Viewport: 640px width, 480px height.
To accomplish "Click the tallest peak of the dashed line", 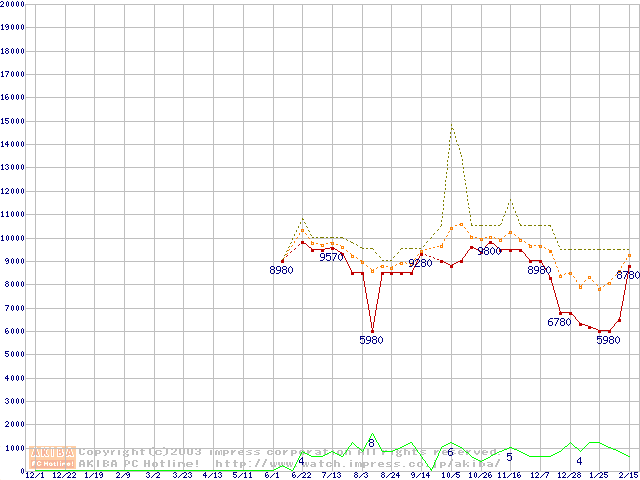I will point(451,126).
